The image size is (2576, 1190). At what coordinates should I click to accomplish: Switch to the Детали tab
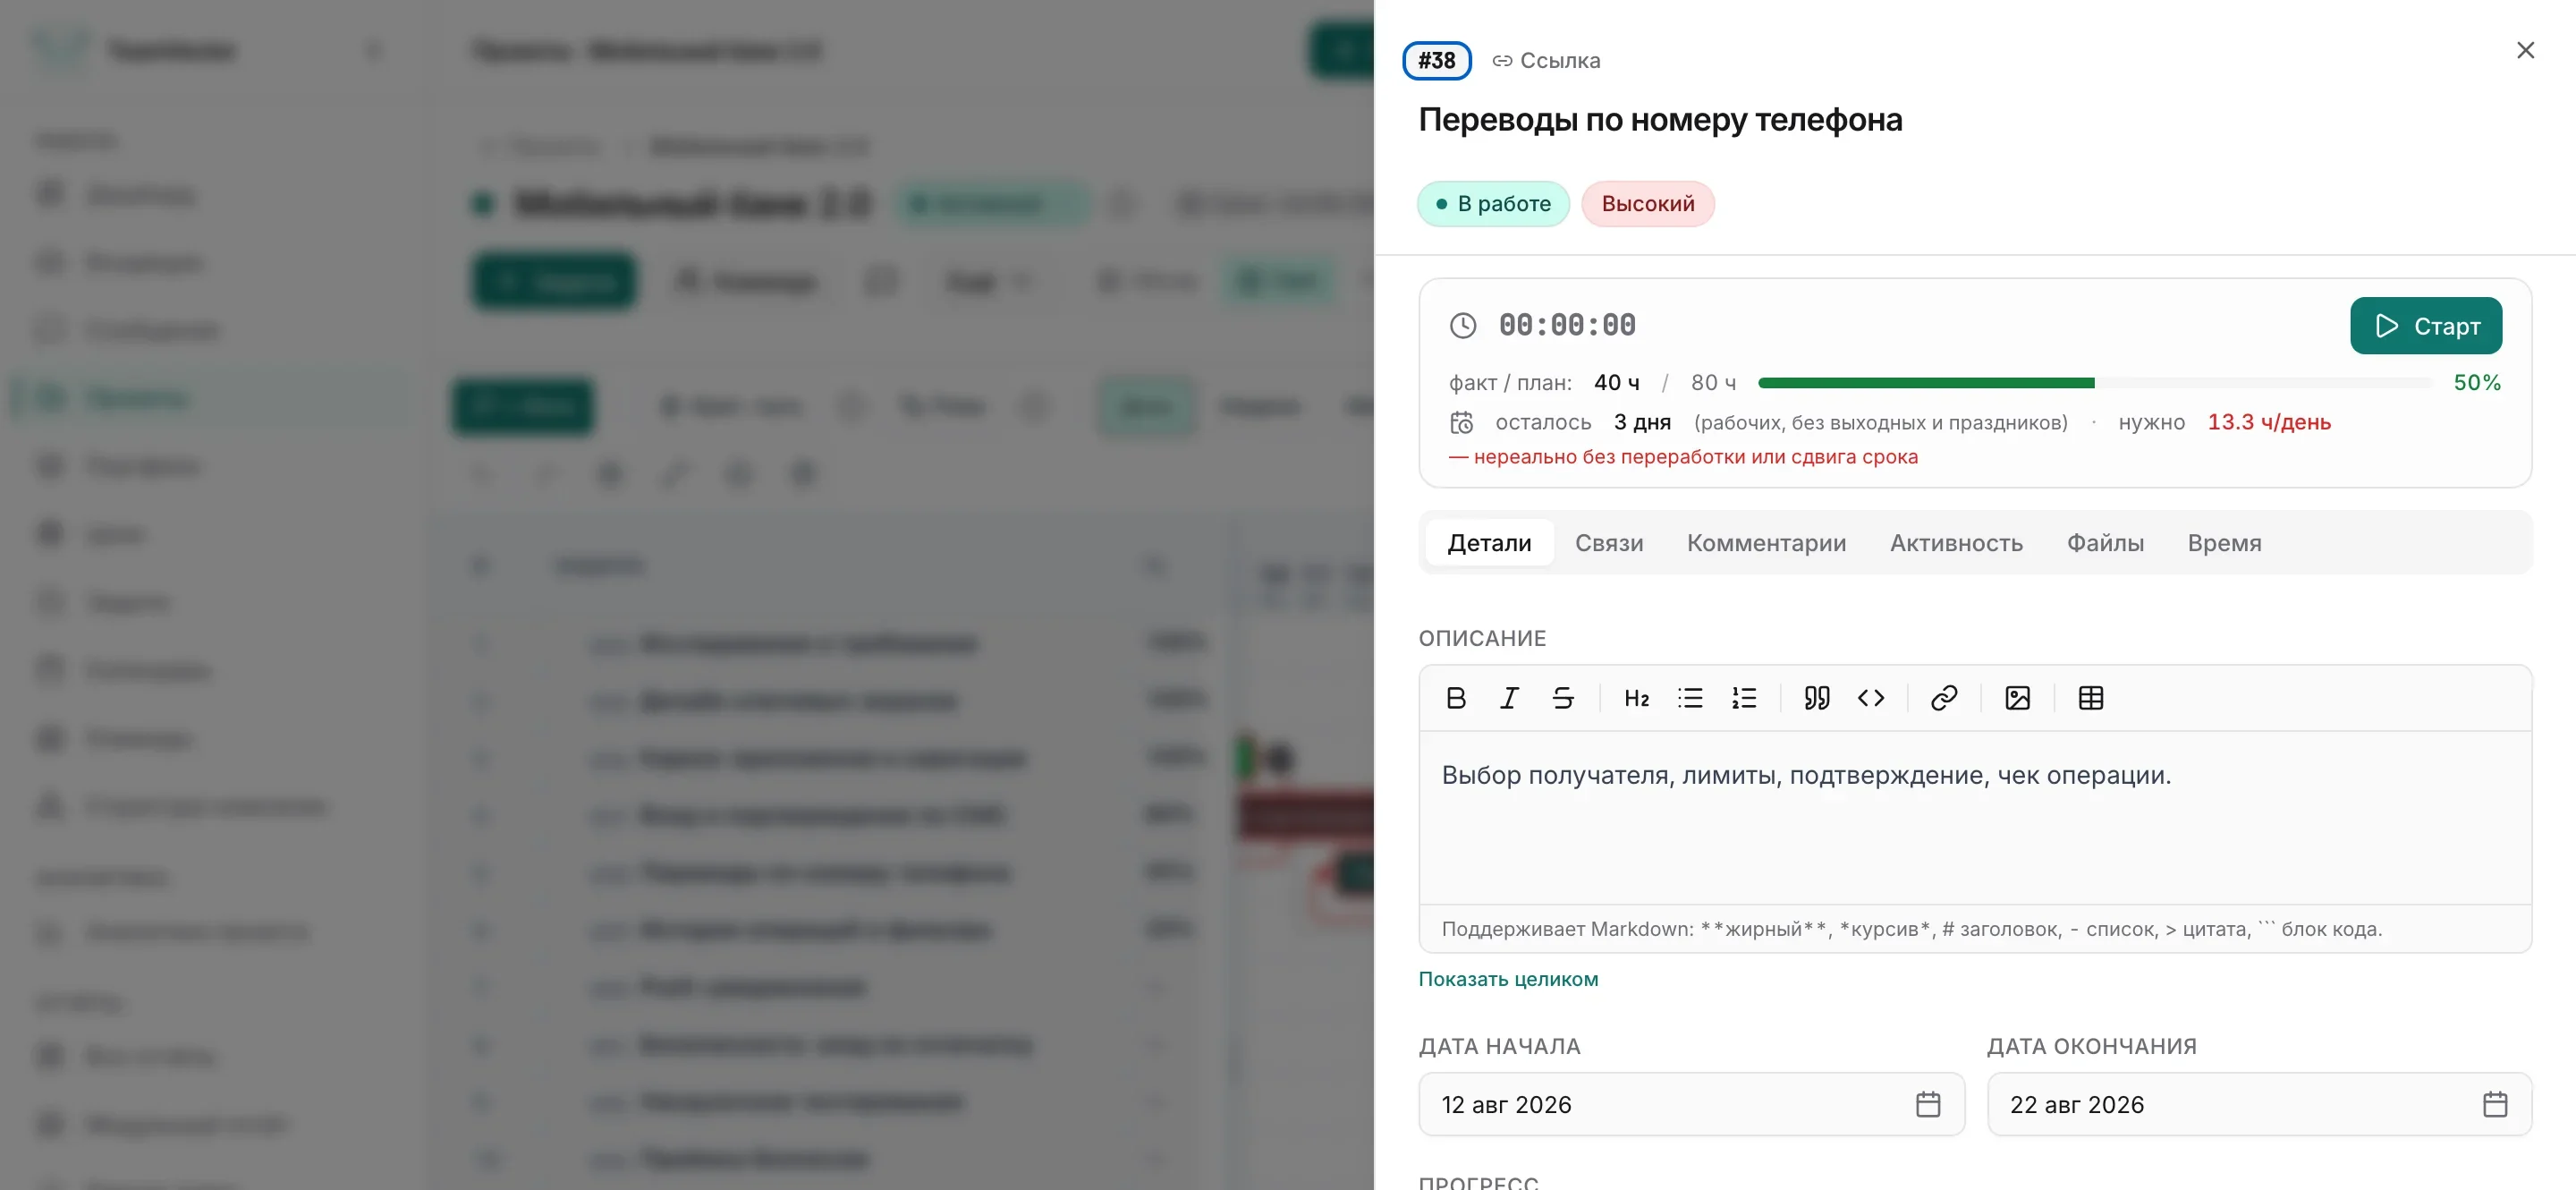click(1489, 543)
